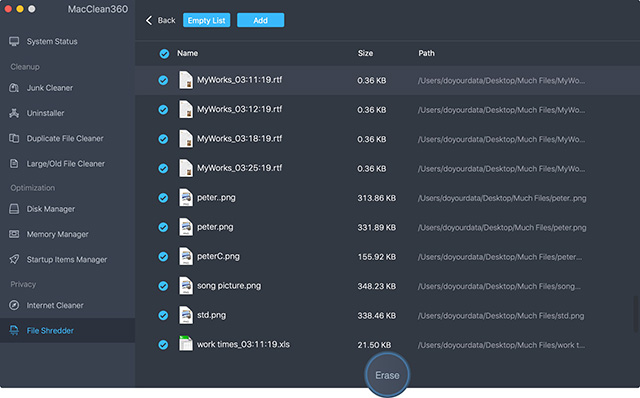Click the Add button
The height and width of the screenshot is (398, 640).
pos(260,20)
